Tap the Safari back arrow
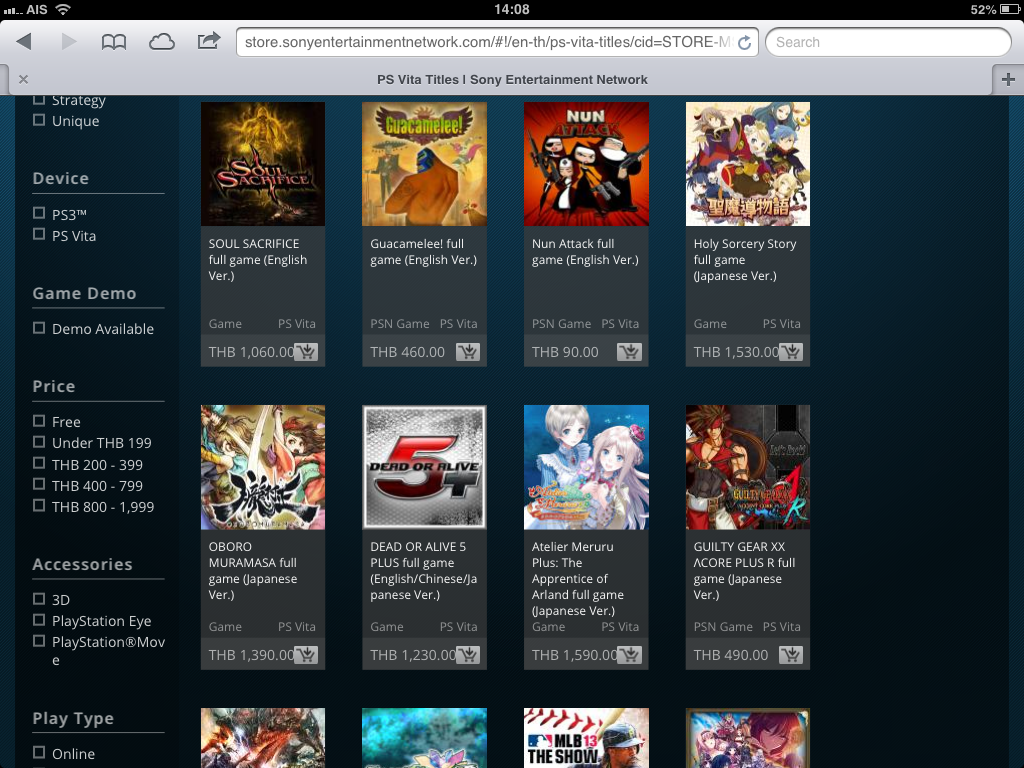This screenshot has height=768, width=1024. [x=24, y=42]
